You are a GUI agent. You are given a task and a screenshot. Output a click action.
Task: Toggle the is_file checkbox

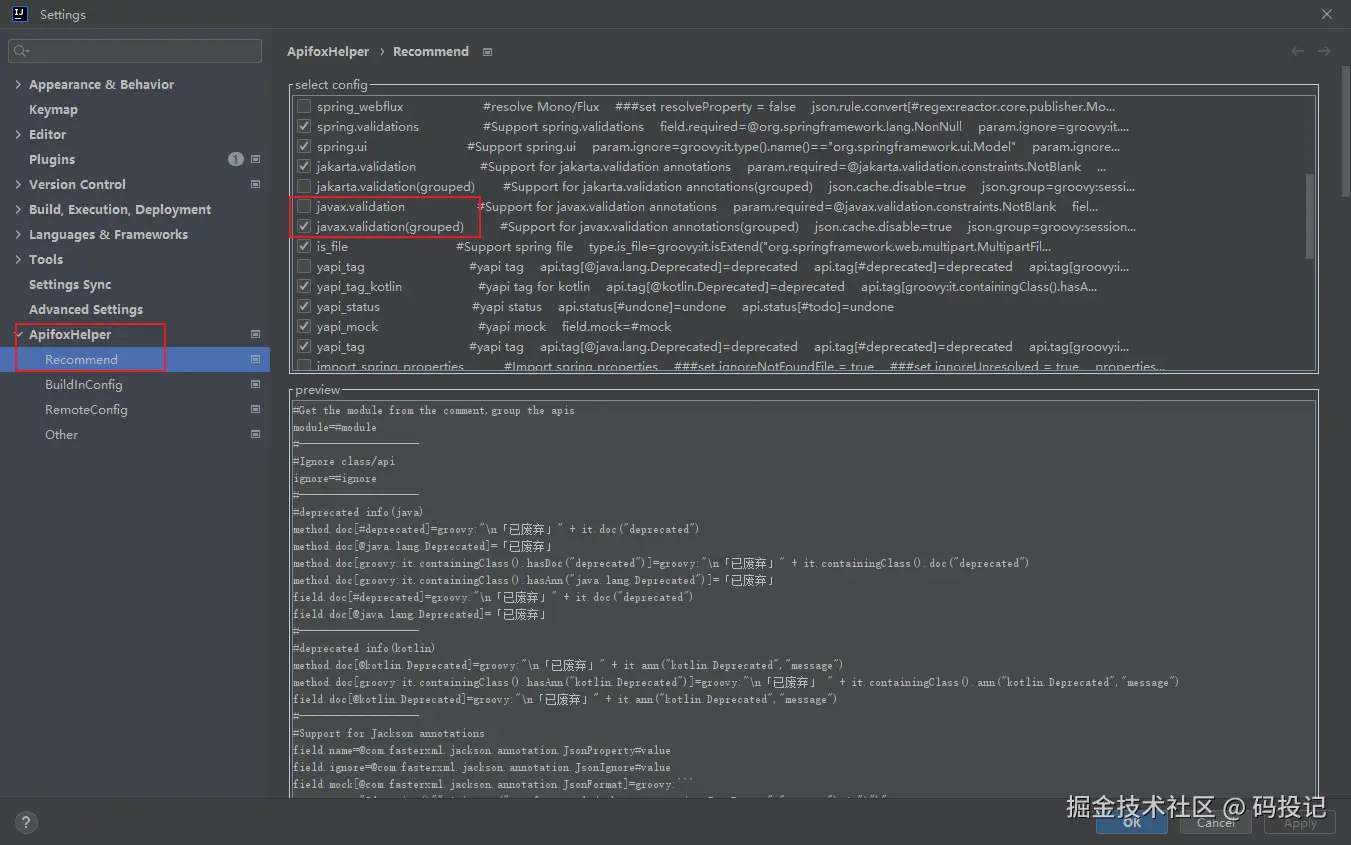(304, 246)
